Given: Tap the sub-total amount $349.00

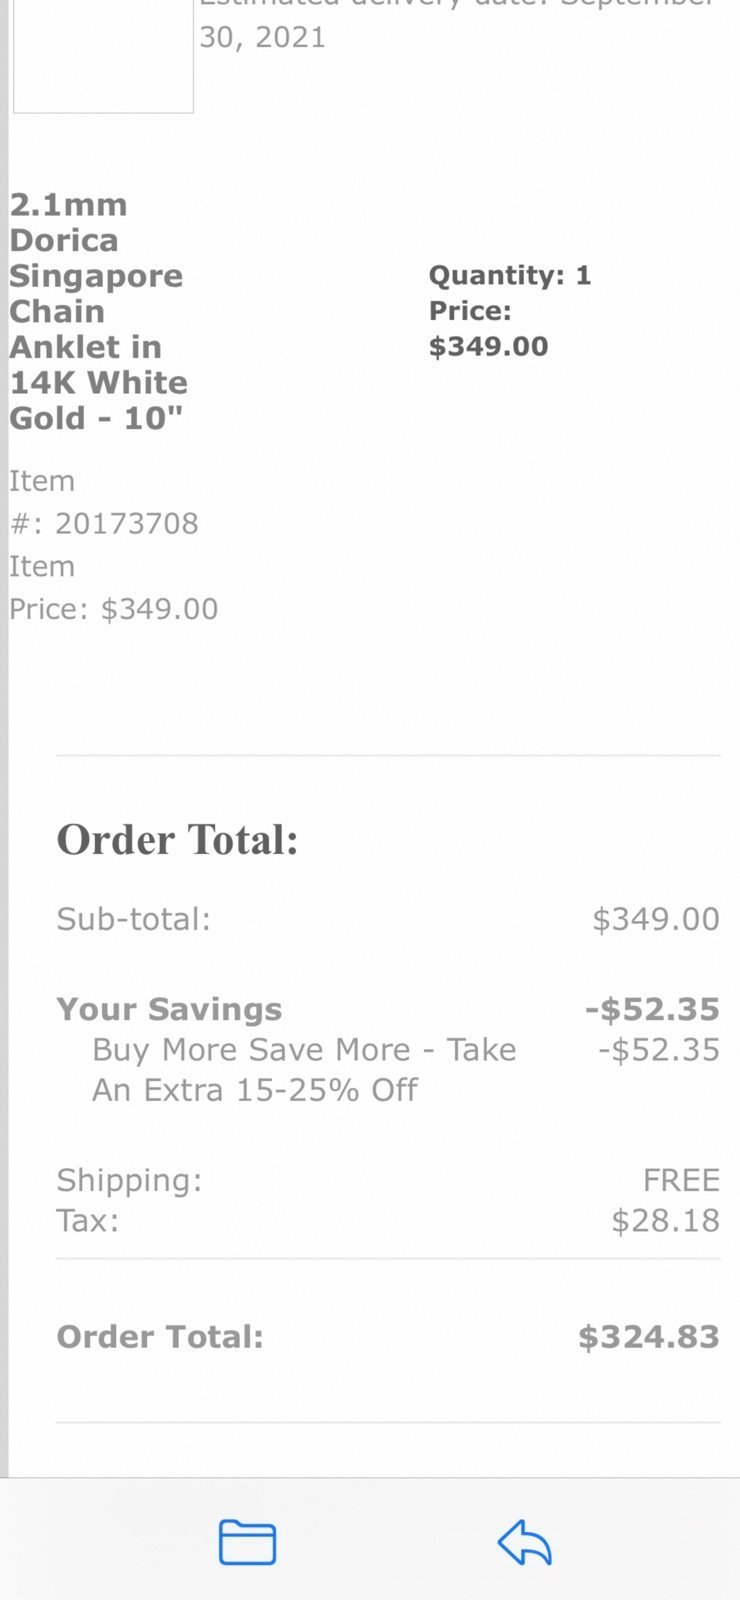Looking at the screenshot, I should click(656, 919).
